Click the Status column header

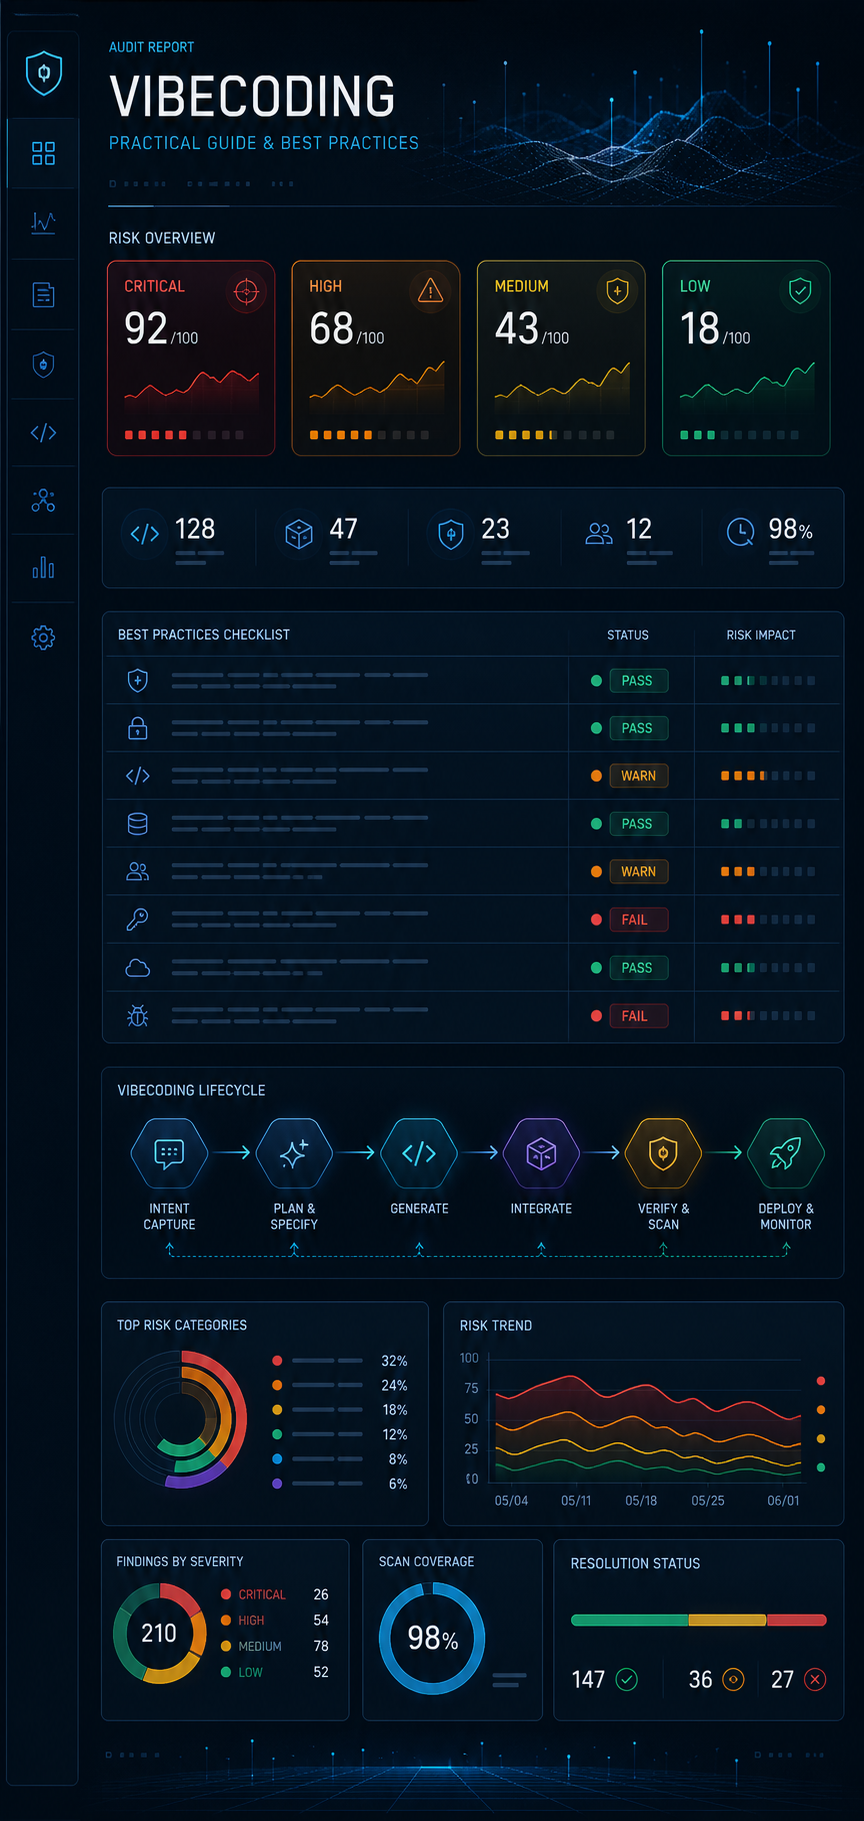click(628, 635)
